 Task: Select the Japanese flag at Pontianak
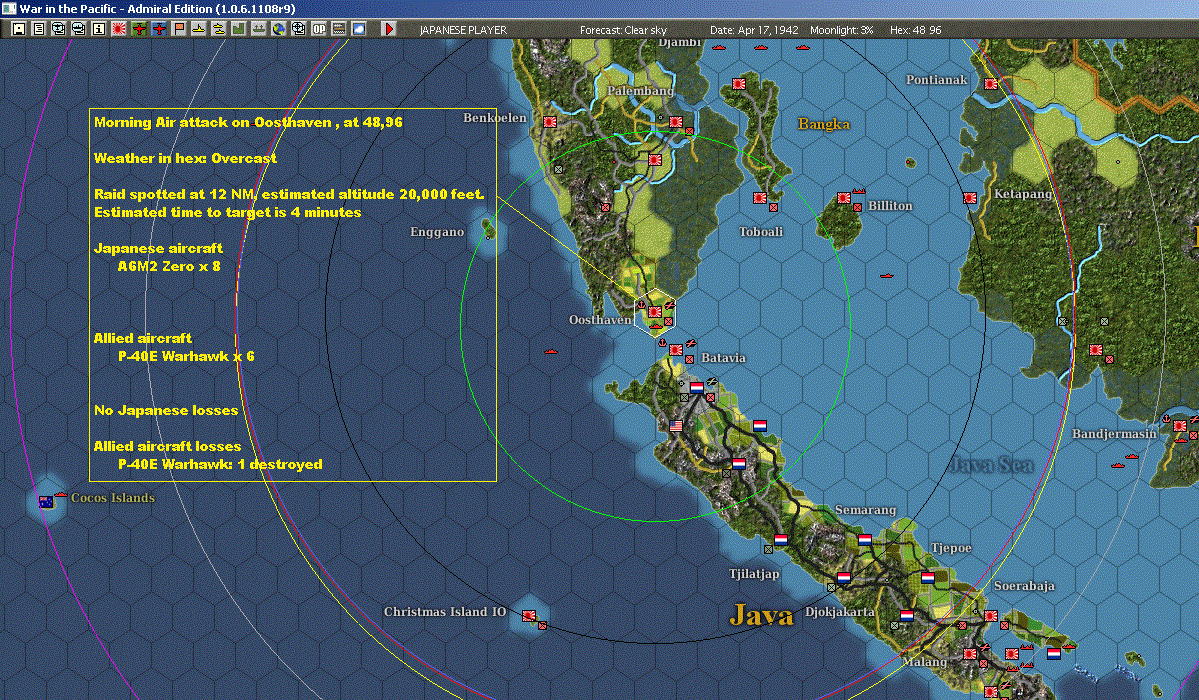click(991, 84)
